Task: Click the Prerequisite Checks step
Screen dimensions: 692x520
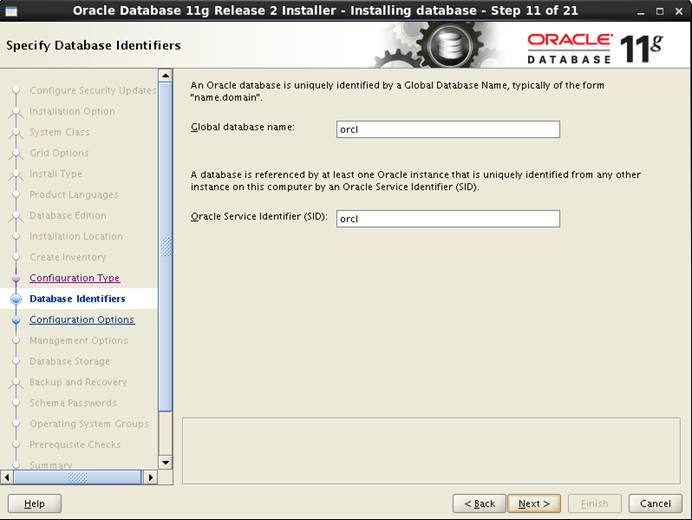Action: click(75, 445)
